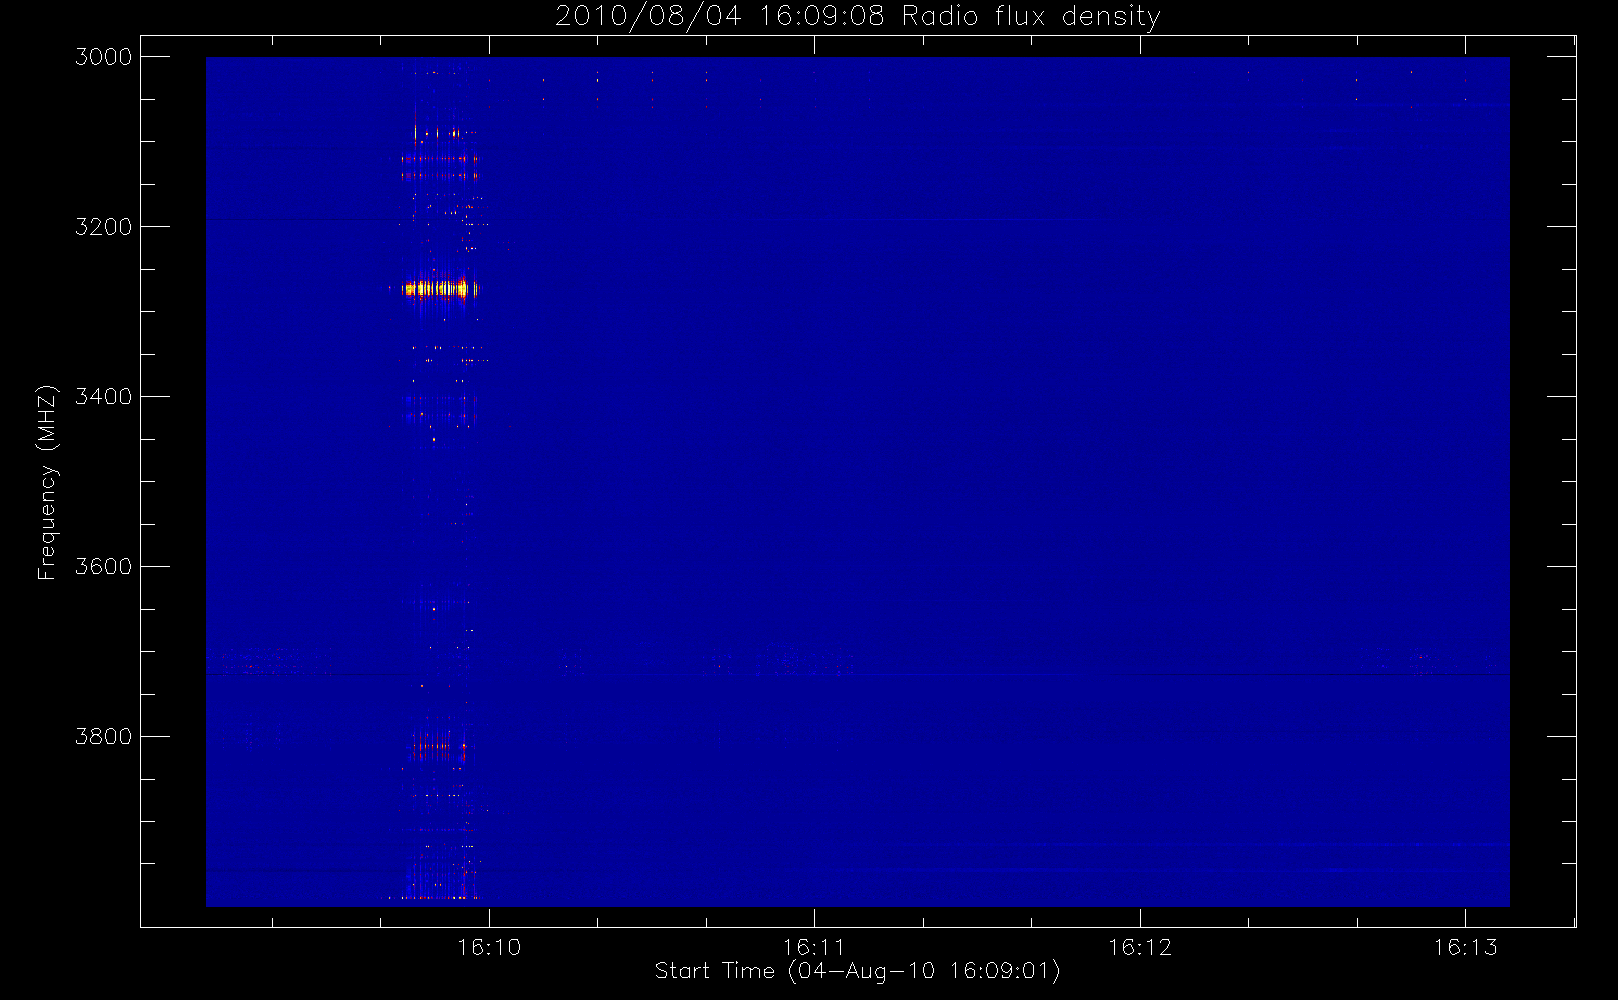Click the 16:13 time axis label
This screenshot has height=1000, width=1618.
click(x=1465, y=947)
